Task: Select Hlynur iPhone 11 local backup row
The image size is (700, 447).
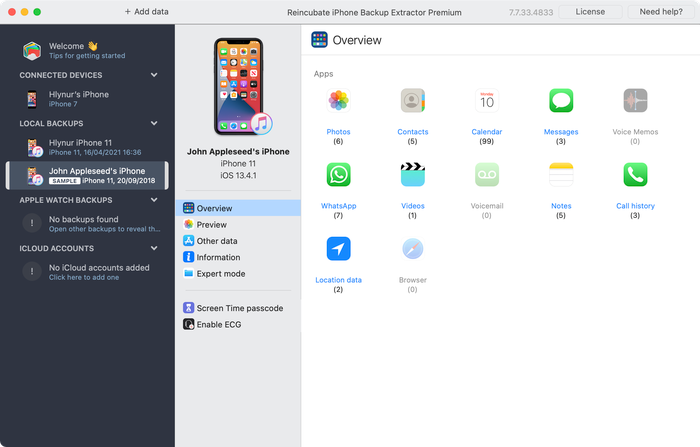Action: pos(87,147)
